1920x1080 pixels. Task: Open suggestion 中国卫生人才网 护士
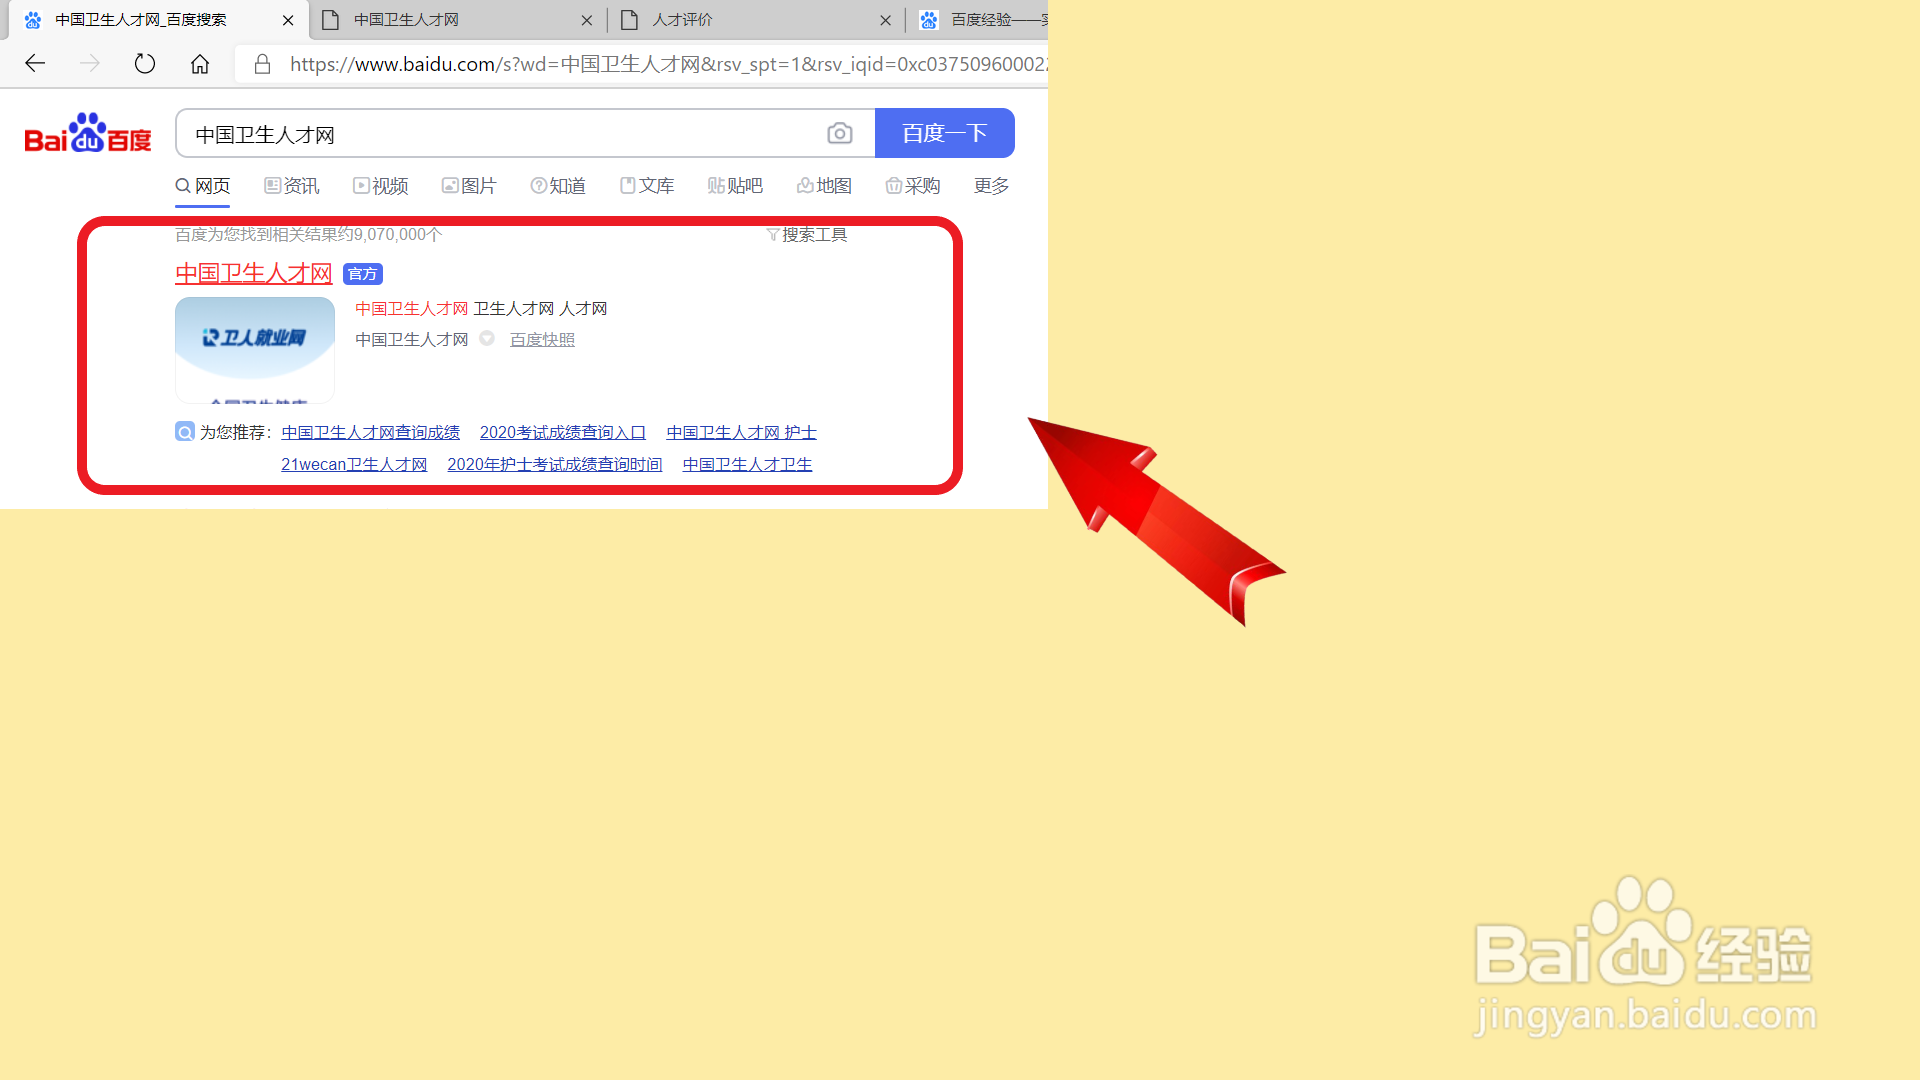click(x=742, y=433)
